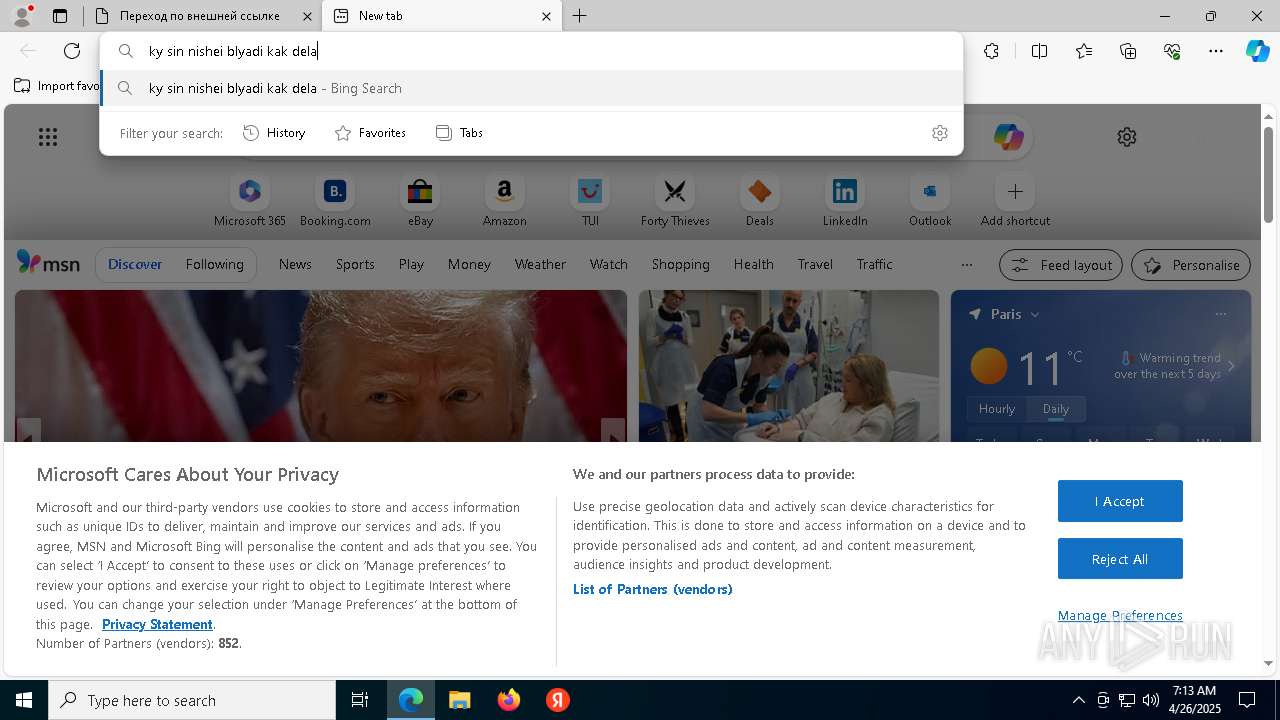Image resolution: width=1280 pixels, height=720 pixels.
Task: Open new tab page settings gear
Action: (1127, 137)
